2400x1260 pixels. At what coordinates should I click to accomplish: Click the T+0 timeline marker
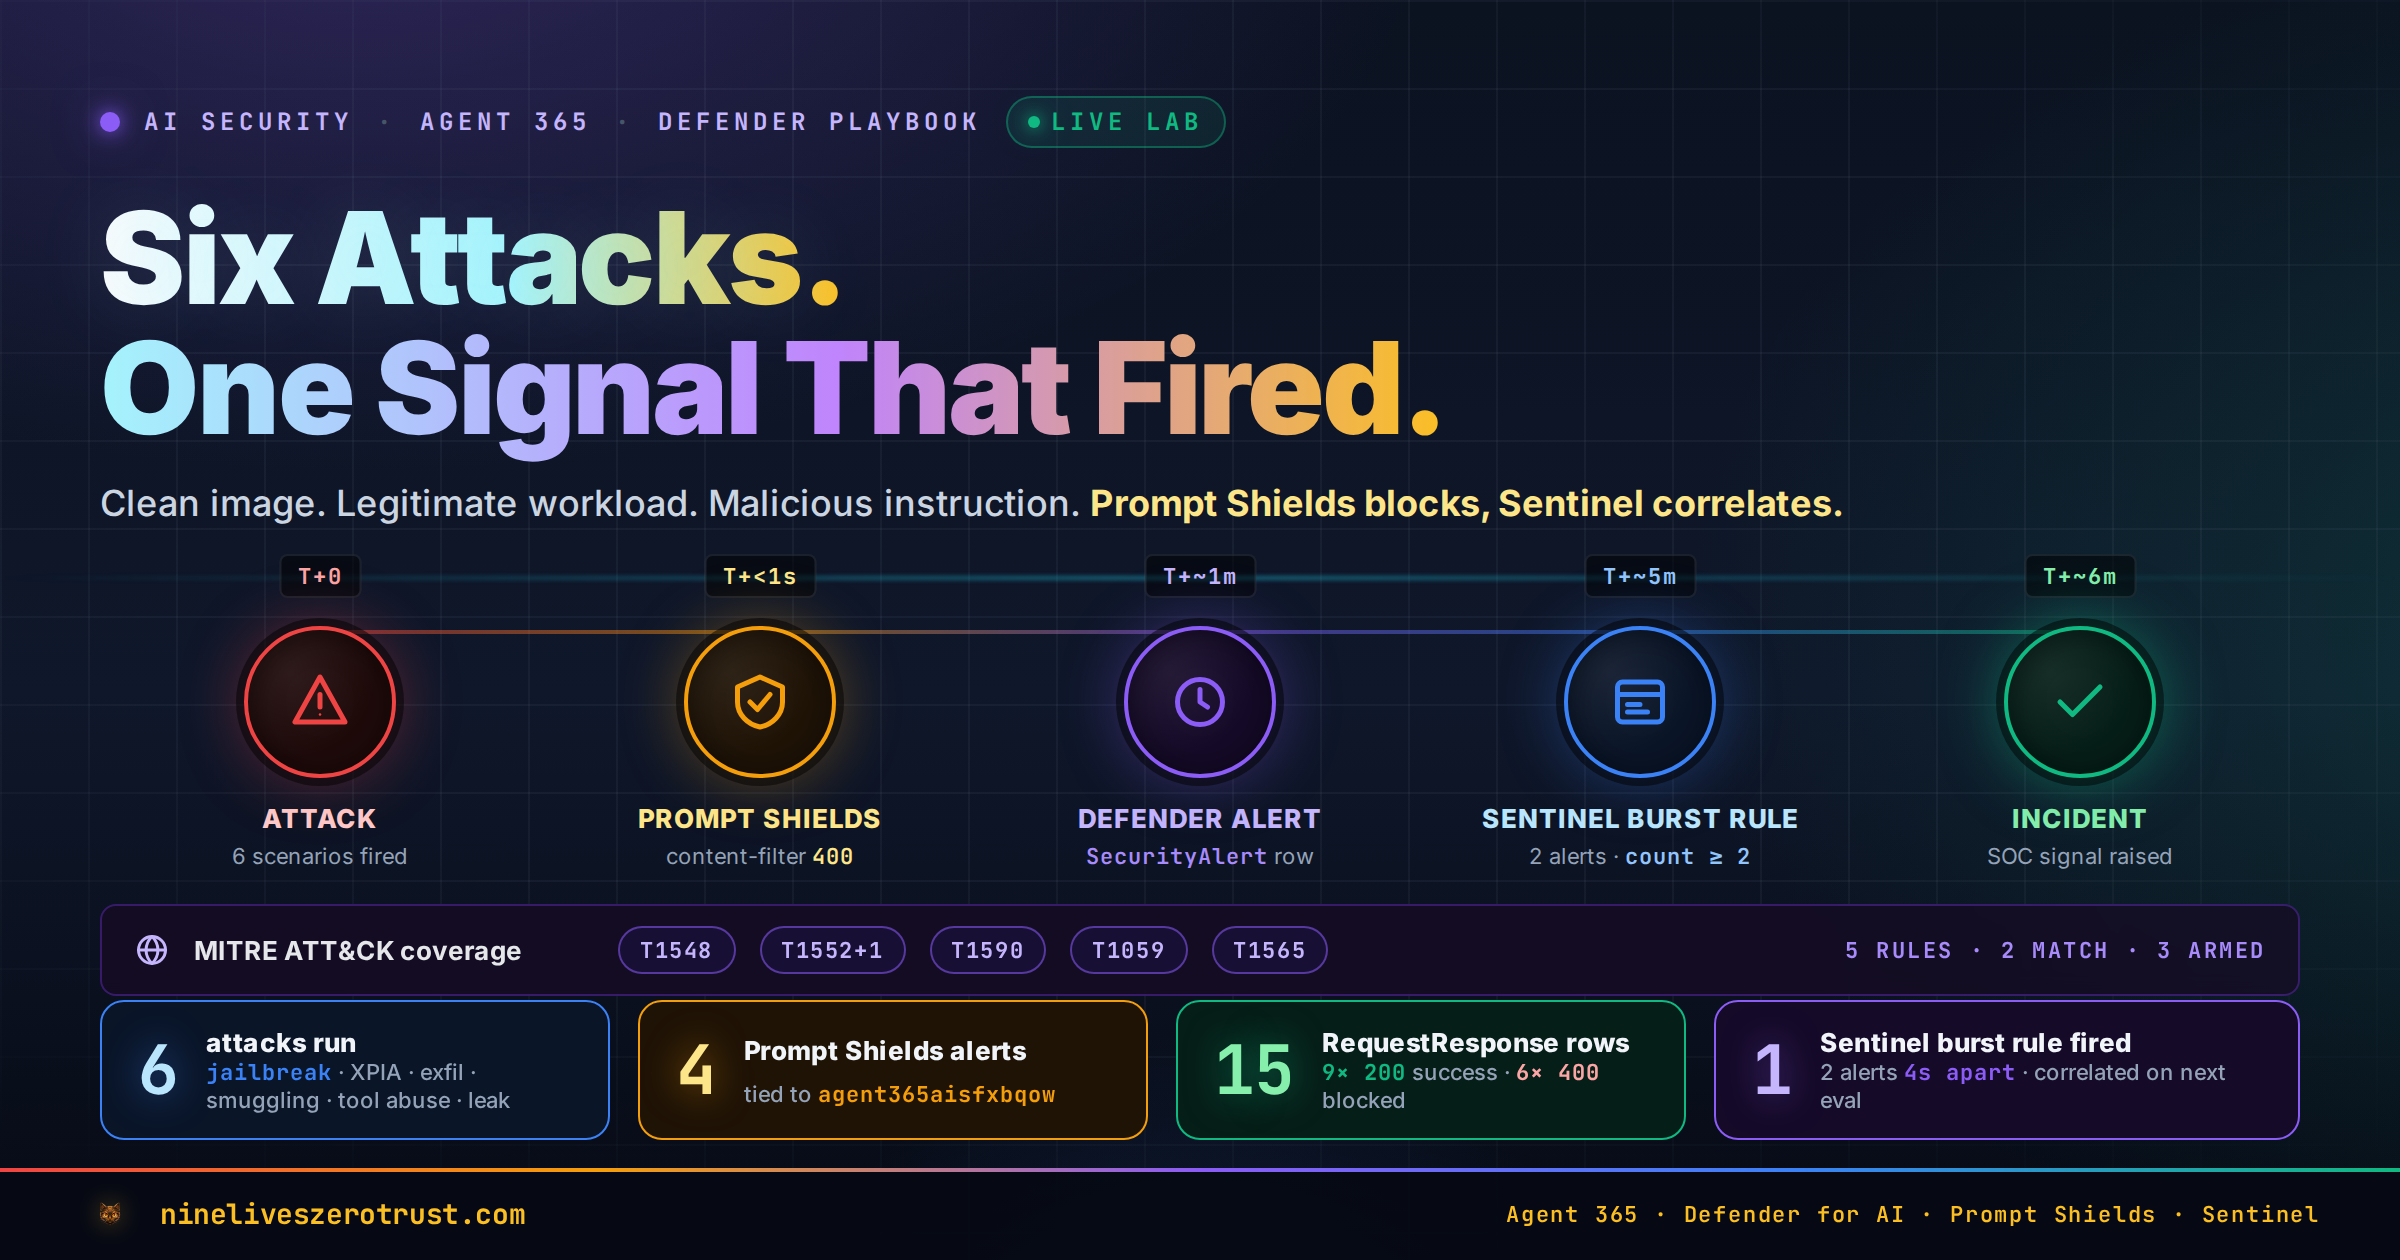click(x=320, y=576)
